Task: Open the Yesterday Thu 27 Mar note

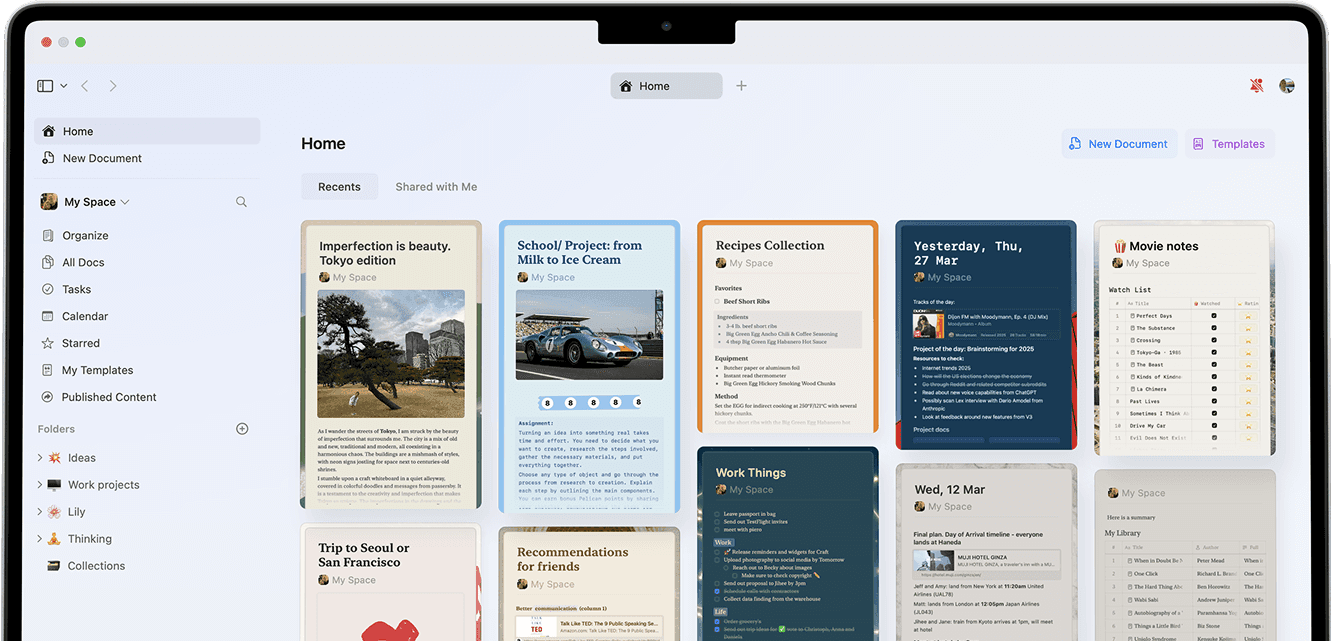Action: 985,334
